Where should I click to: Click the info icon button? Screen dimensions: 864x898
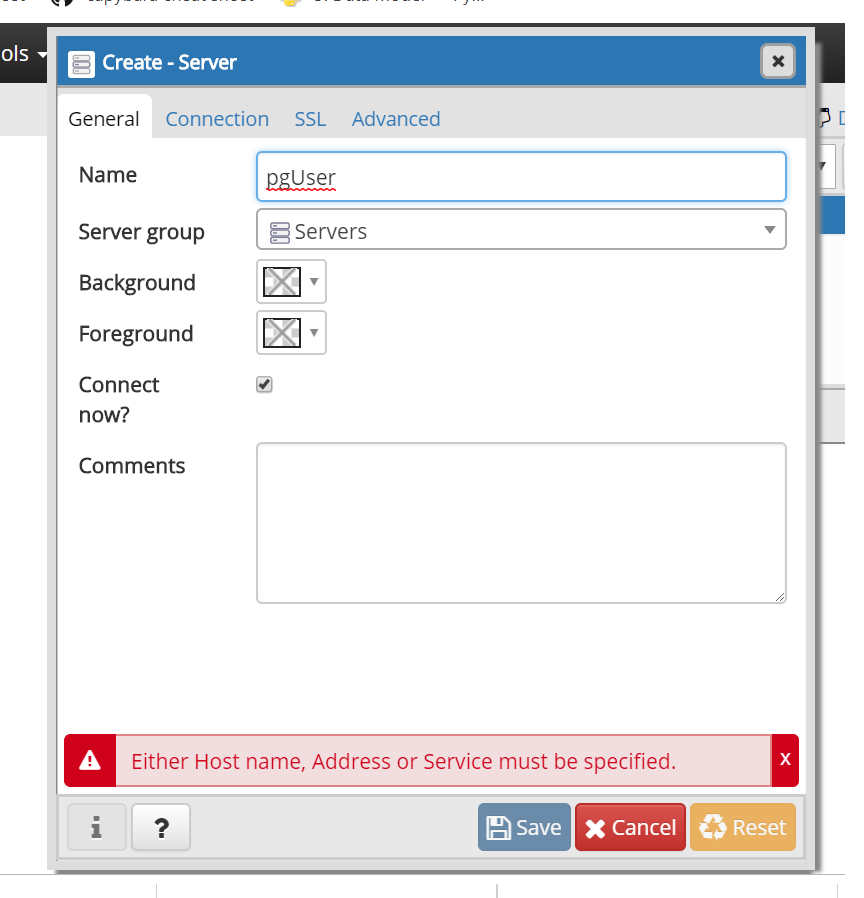[96, 827]
